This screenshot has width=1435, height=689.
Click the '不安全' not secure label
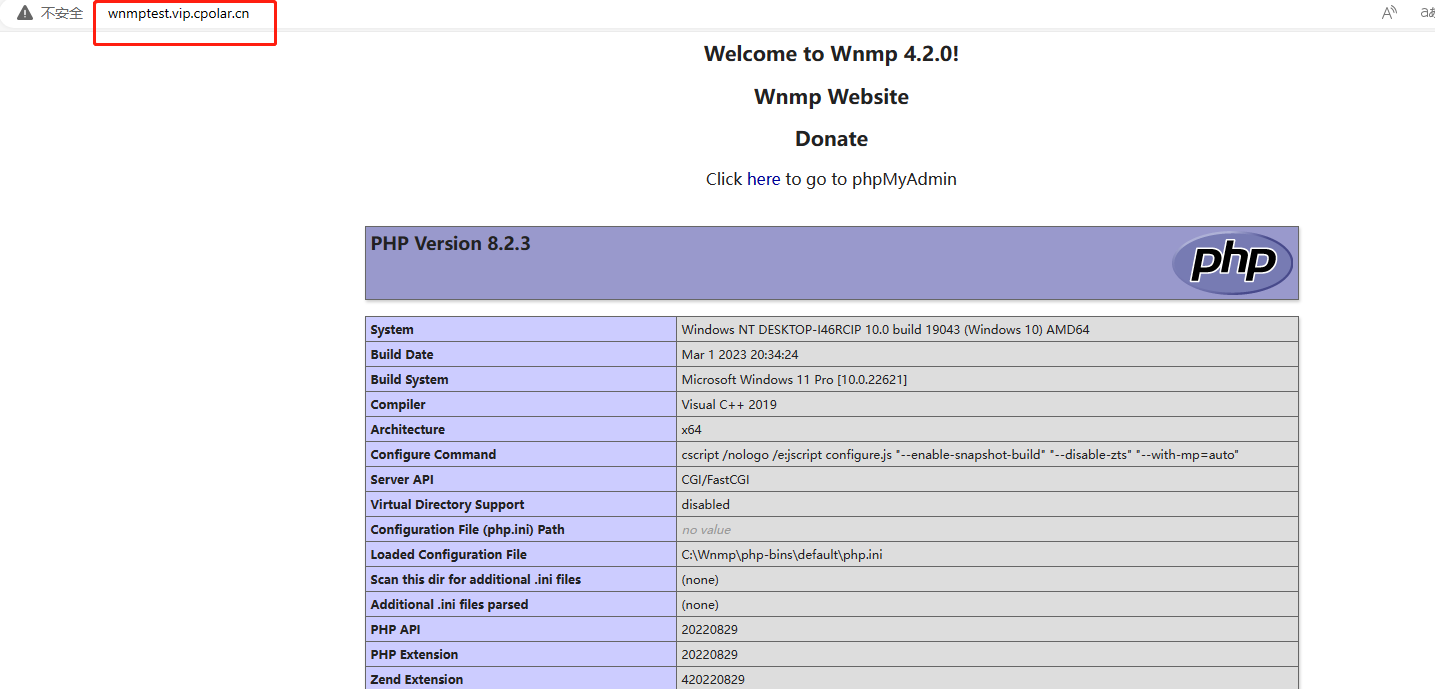click(62, 13)
